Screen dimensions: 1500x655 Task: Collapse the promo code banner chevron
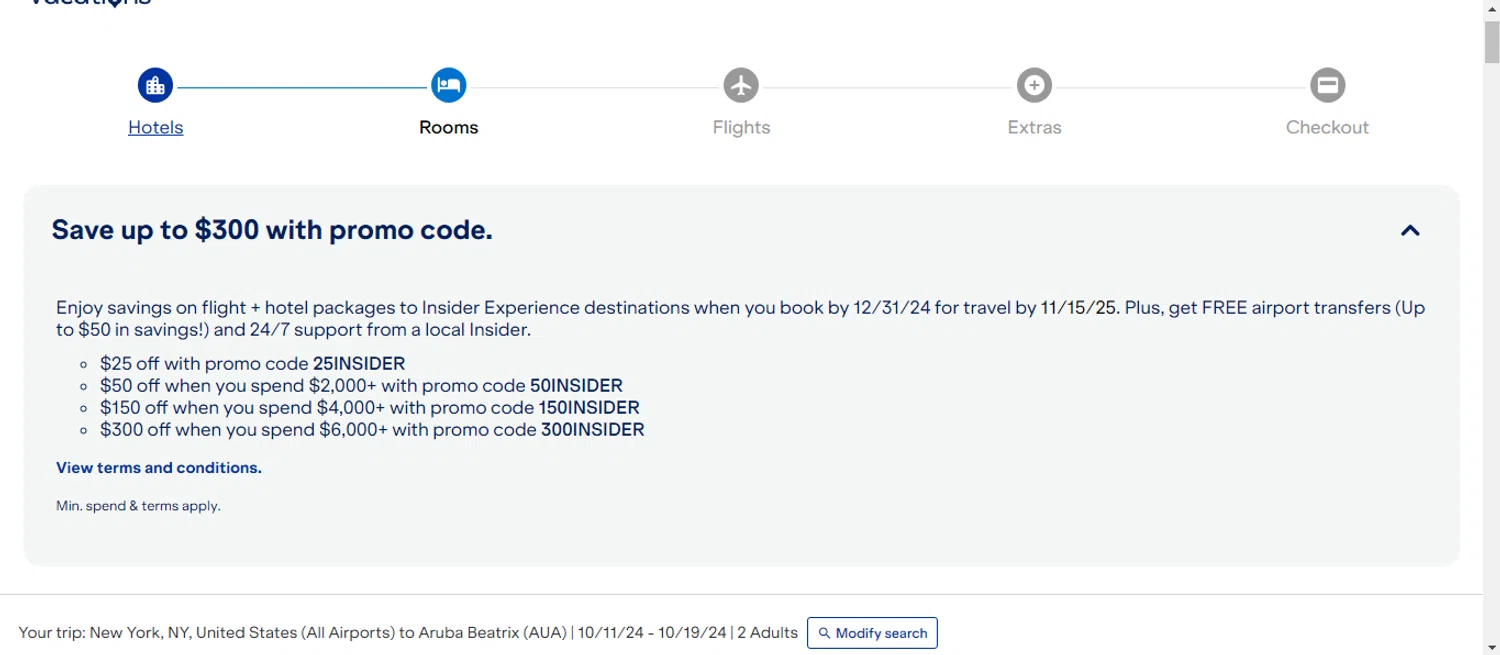1410,231
